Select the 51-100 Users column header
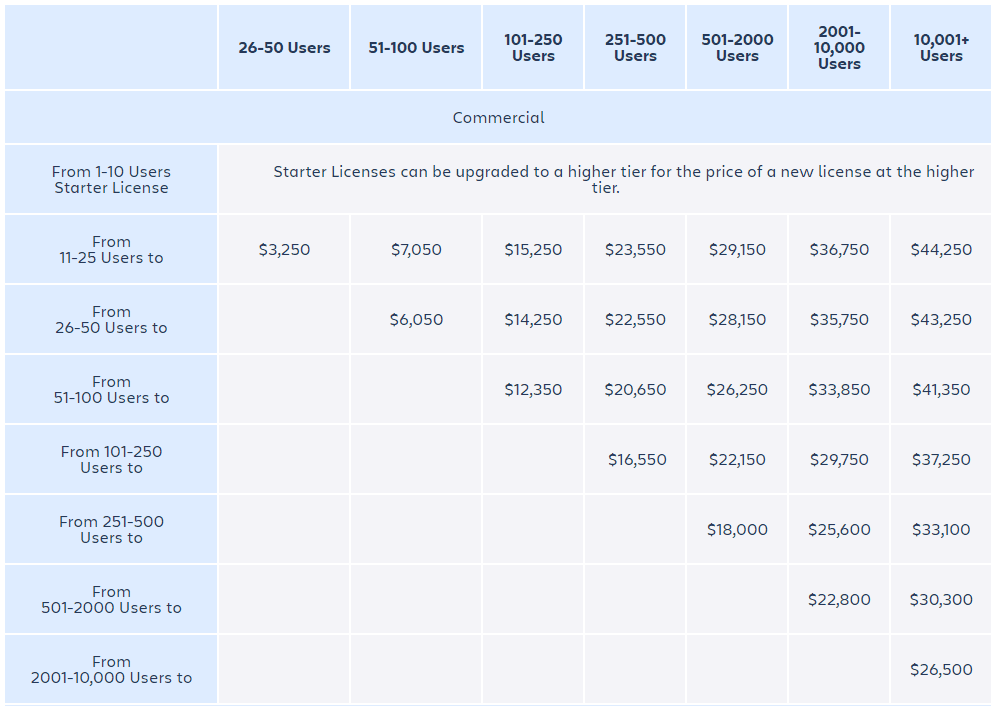This screenshot has width=998, height=706. (416, 48)
